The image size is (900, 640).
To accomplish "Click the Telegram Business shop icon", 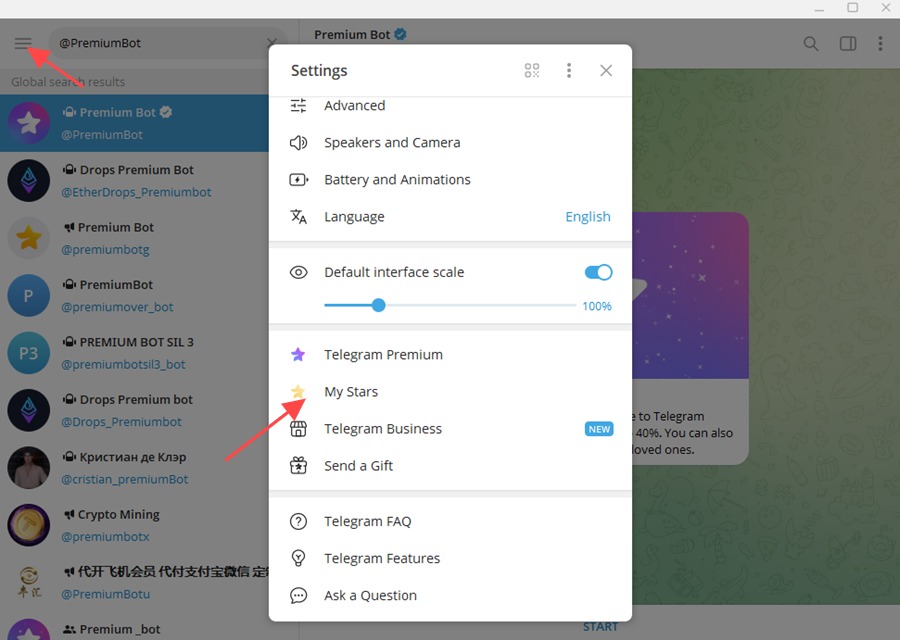I will tap(298, 429).
